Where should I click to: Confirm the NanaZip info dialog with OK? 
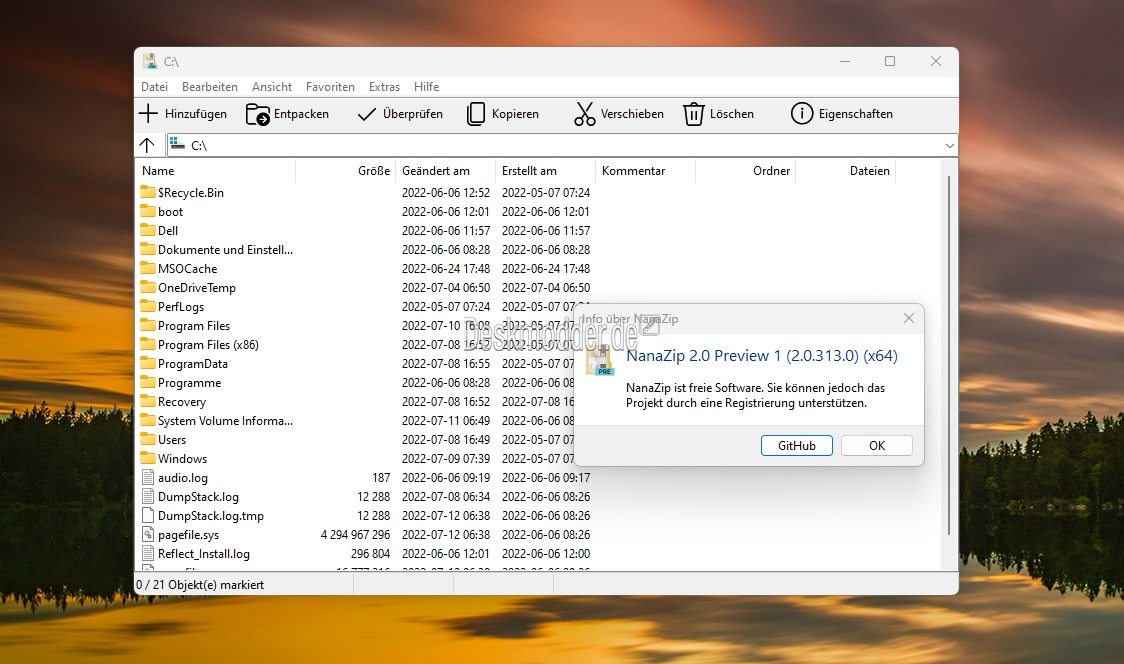click(x=877, y=445)
